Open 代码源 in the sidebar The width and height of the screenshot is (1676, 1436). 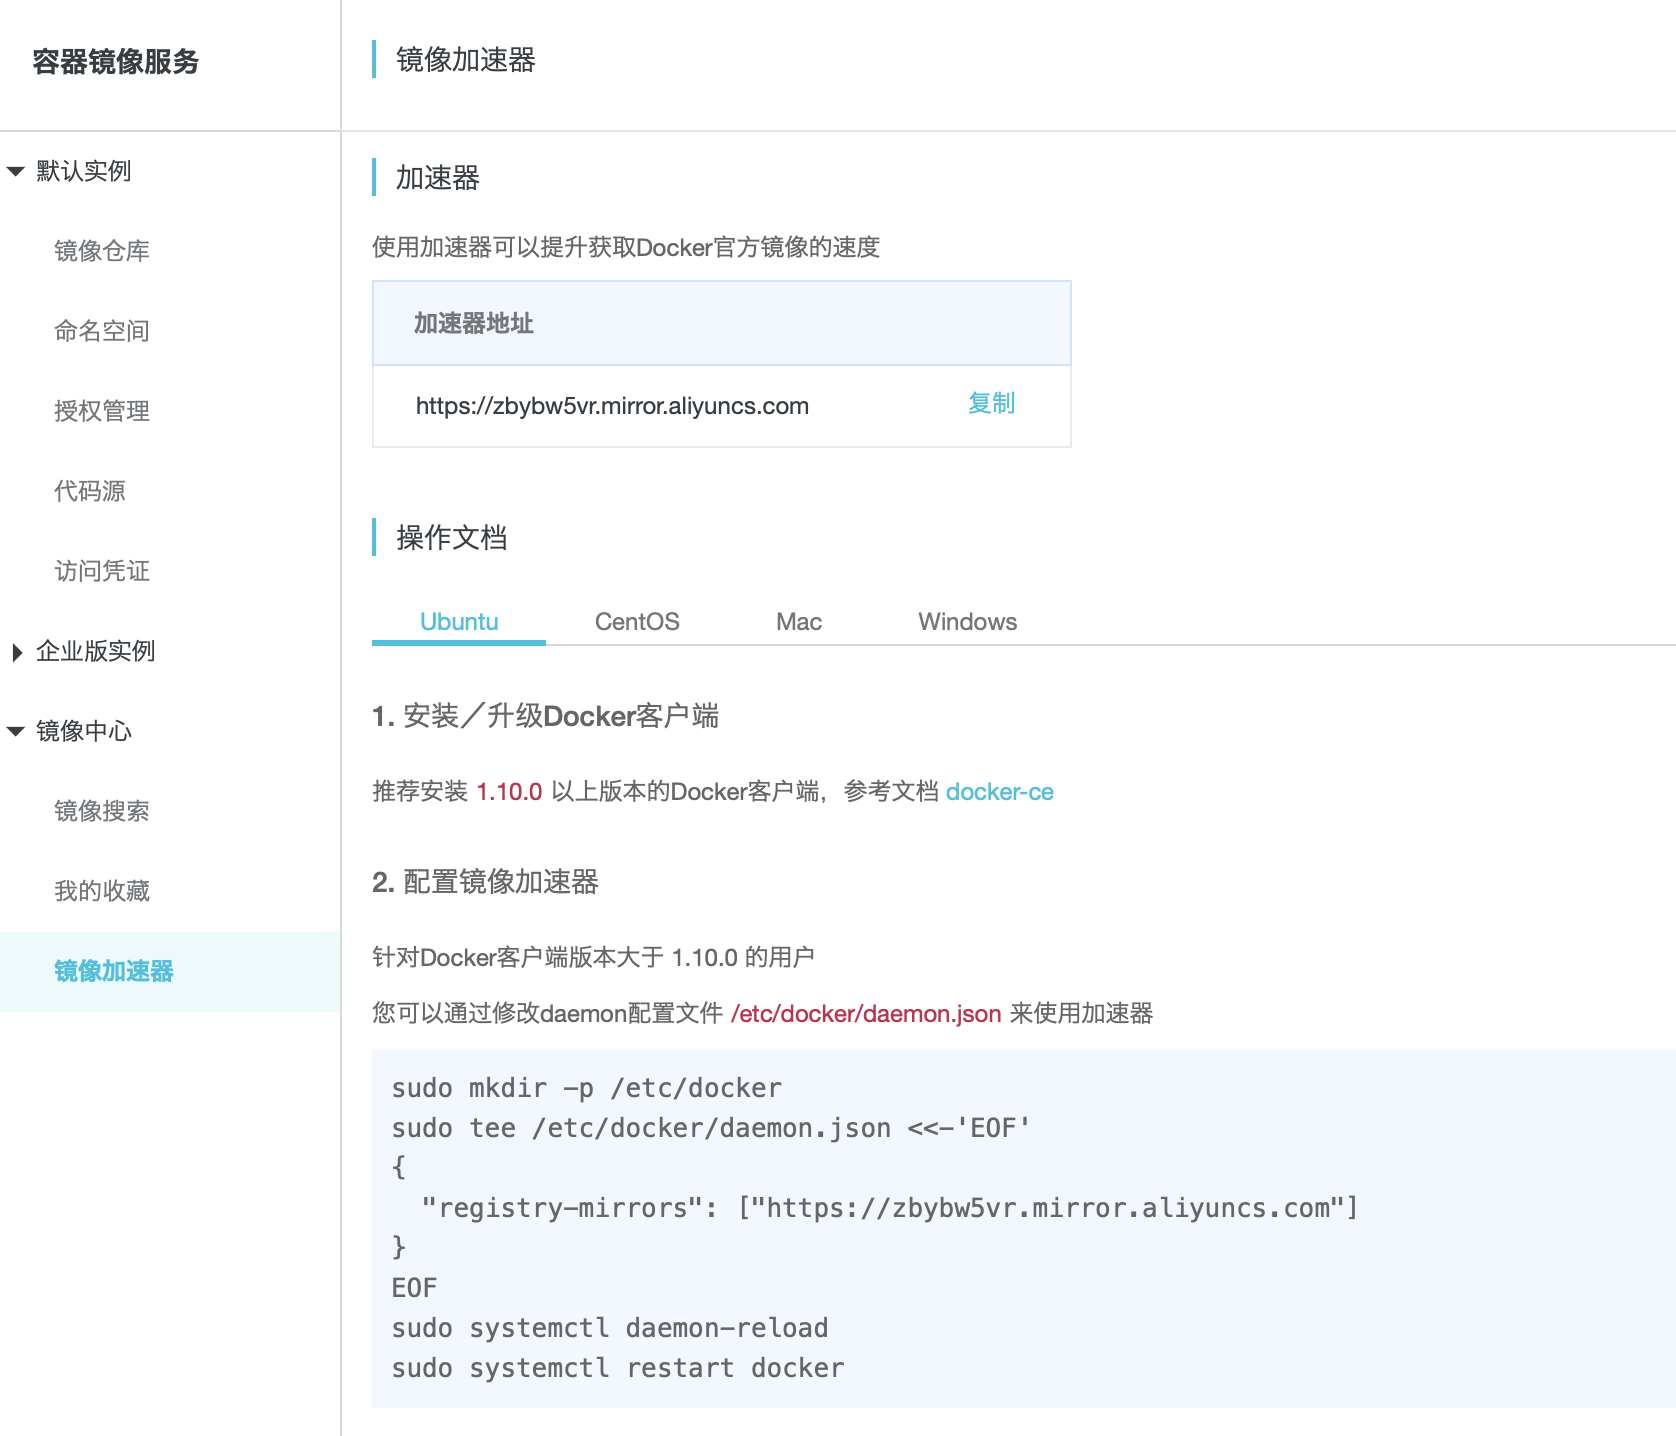(90, 491)
